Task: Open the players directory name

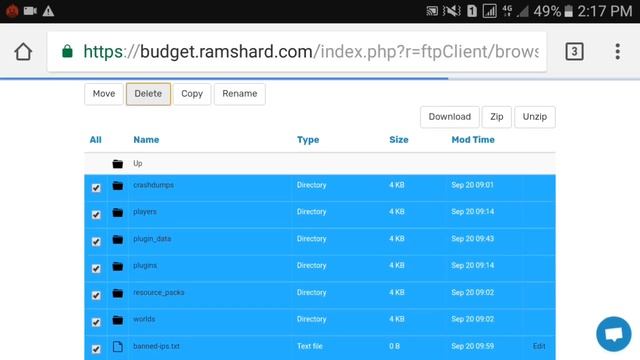Action: [144, 212]
